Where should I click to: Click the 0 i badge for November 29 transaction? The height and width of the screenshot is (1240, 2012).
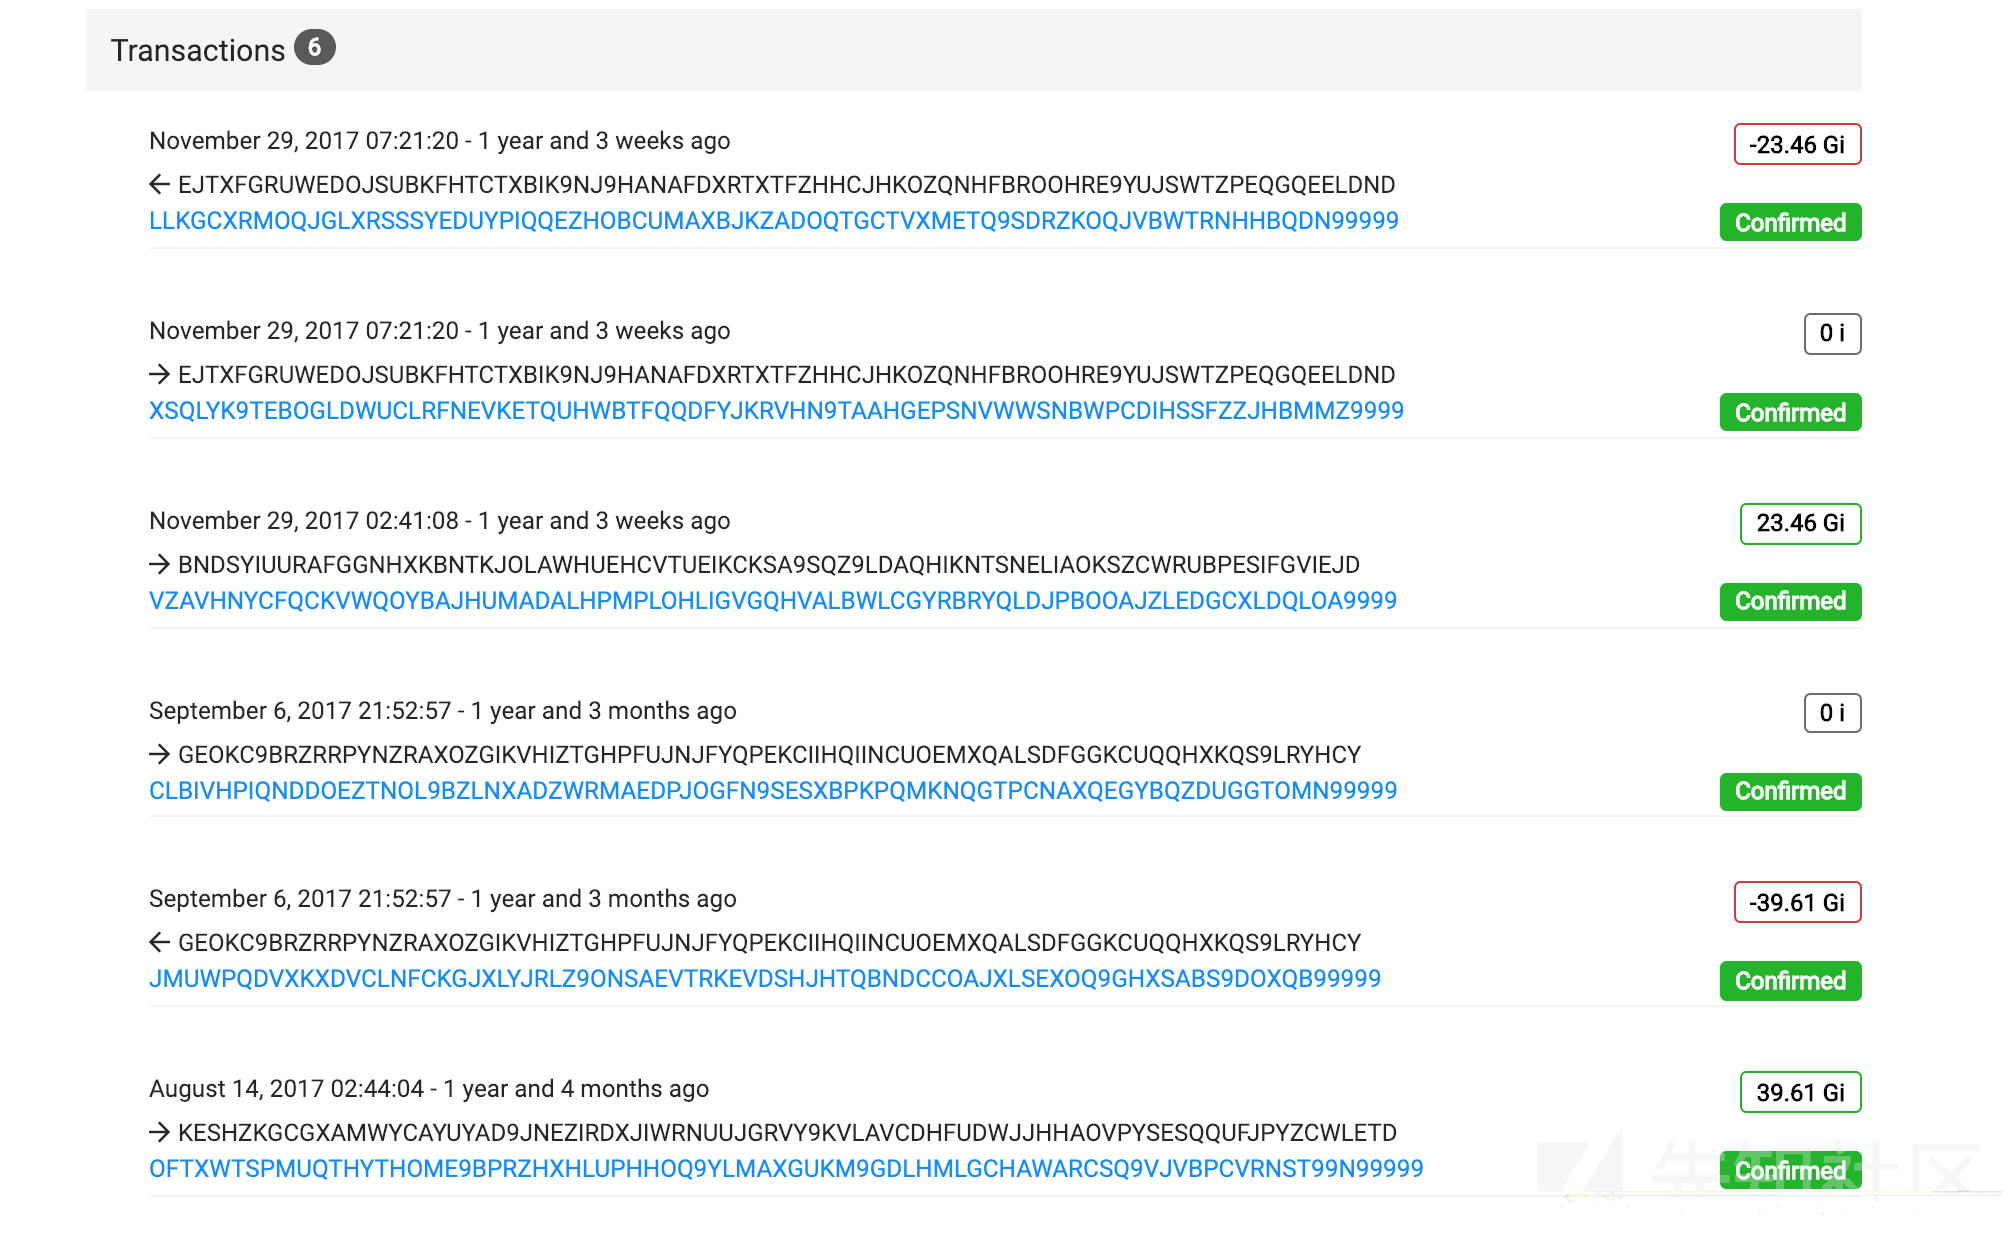[x=1832, y=333]
